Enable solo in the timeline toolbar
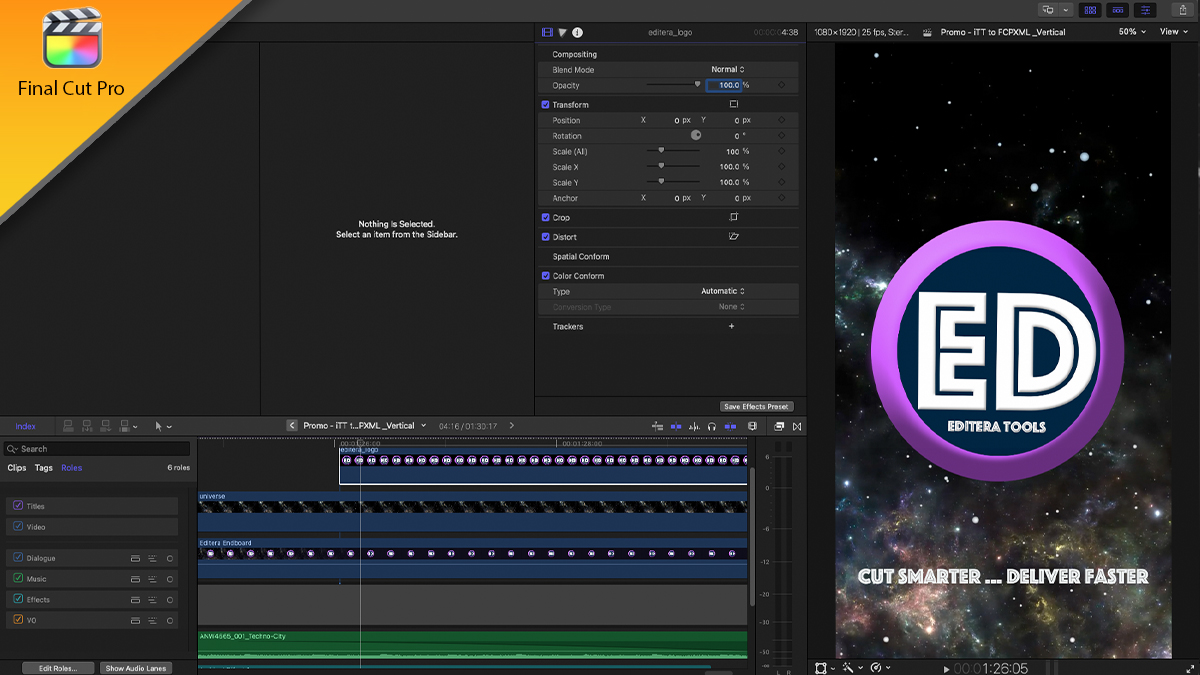This screenshot has width=1200, height=675. point(712,425)
